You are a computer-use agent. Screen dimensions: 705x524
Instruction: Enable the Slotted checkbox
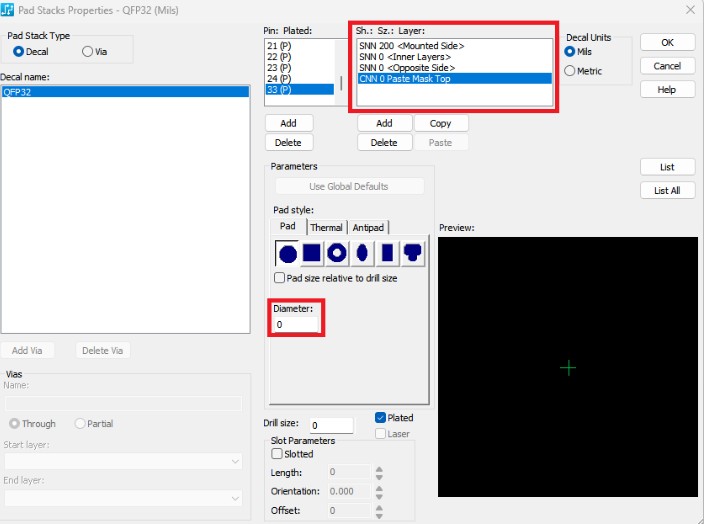pos(278,454)
